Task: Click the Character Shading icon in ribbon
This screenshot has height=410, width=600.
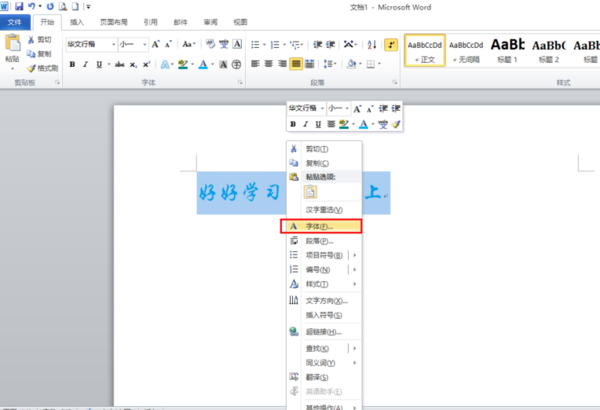Action: (x=223, y=64)
